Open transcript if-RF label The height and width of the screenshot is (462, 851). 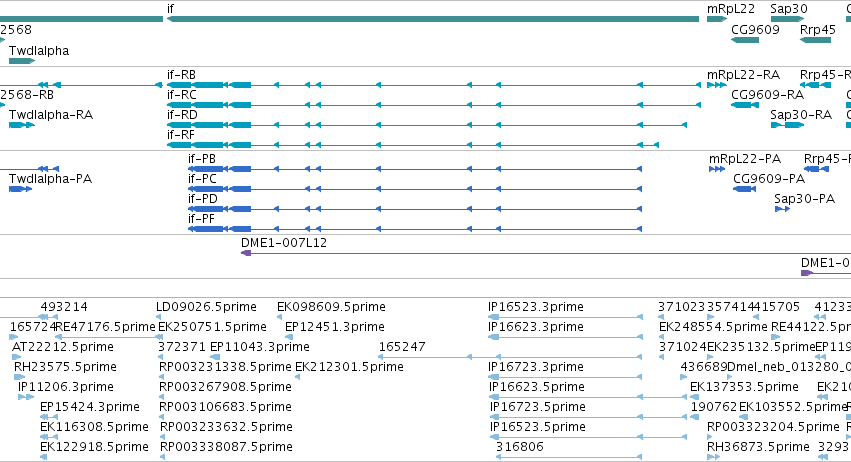(x=181, y=135)
